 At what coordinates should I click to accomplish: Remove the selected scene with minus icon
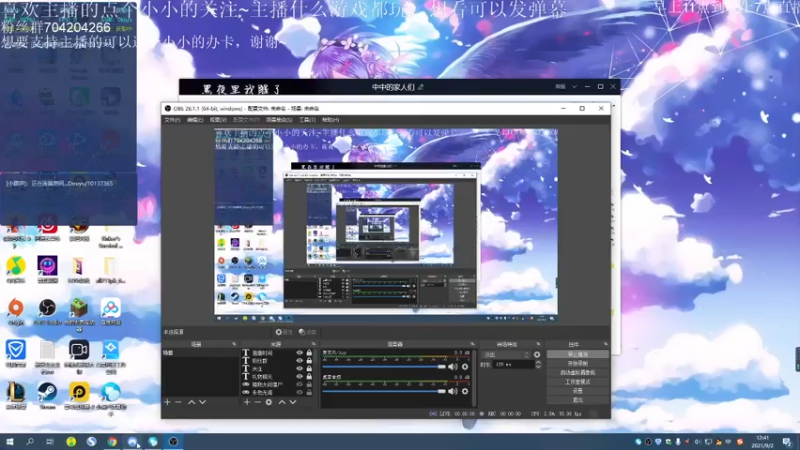(178, 402)
